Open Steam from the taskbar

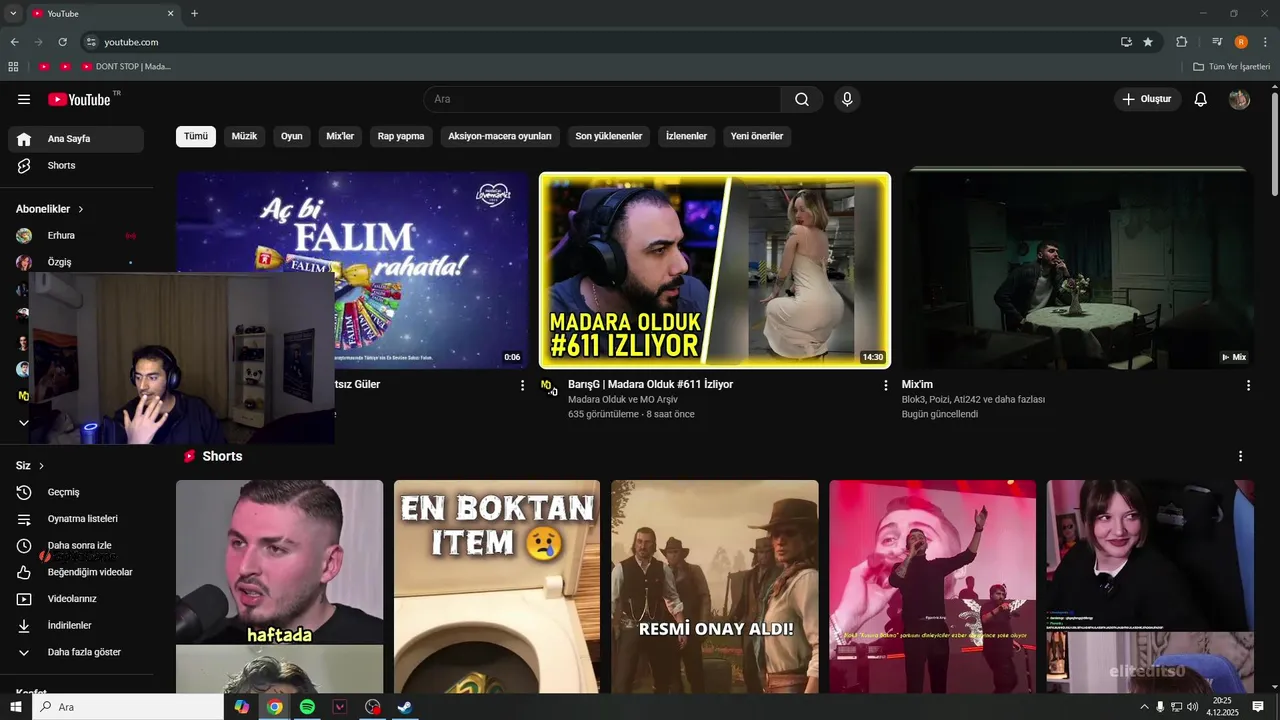click(405, 707)
